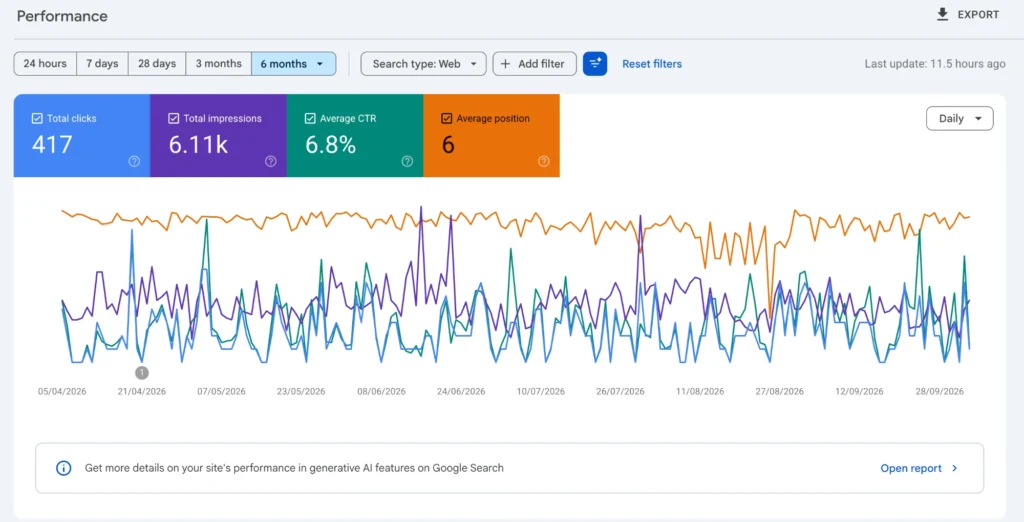Select the 7 days date range
1024x522 pixels.
coord(103,63)
